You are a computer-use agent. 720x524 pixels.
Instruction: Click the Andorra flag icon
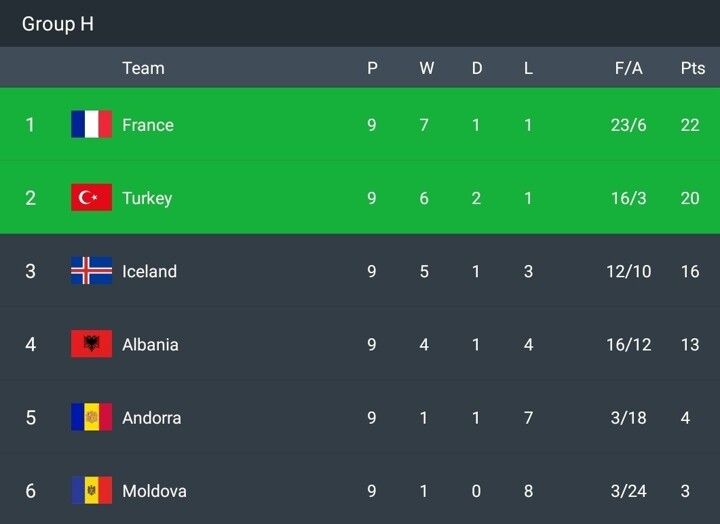pos(91,417)
